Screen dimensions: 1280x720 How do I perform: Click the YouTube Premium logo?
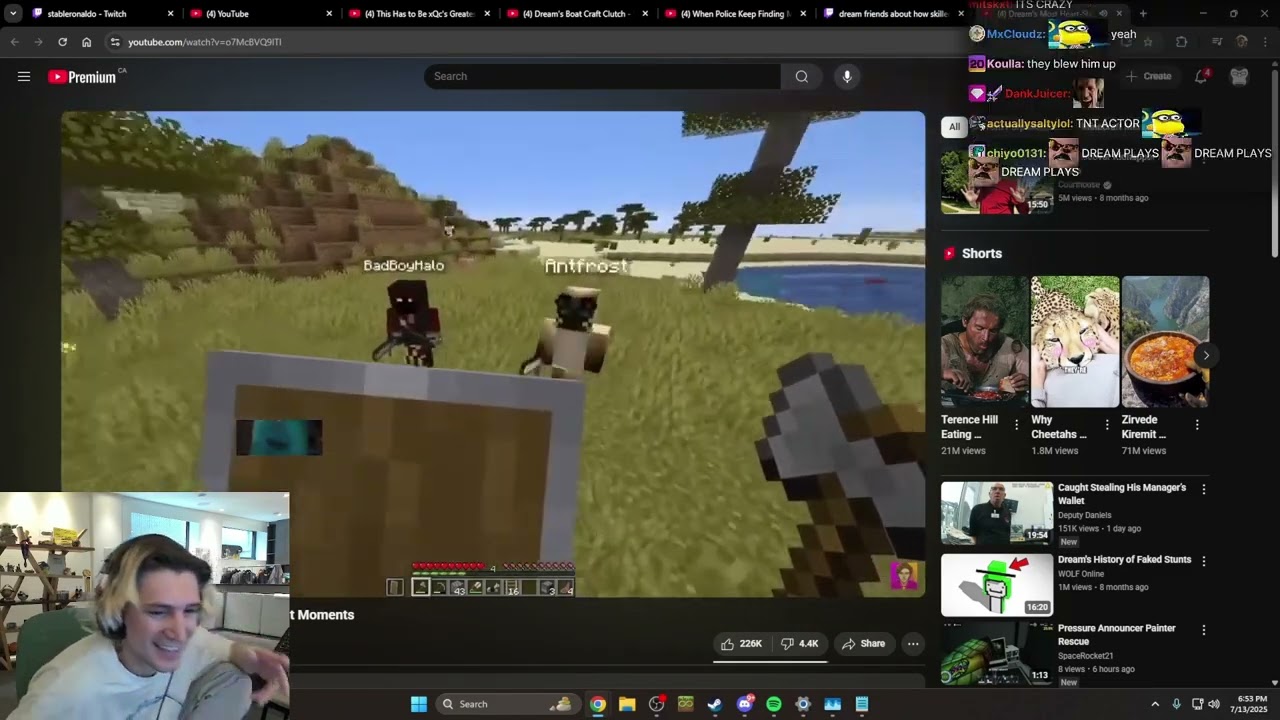(x=84, y=77)
